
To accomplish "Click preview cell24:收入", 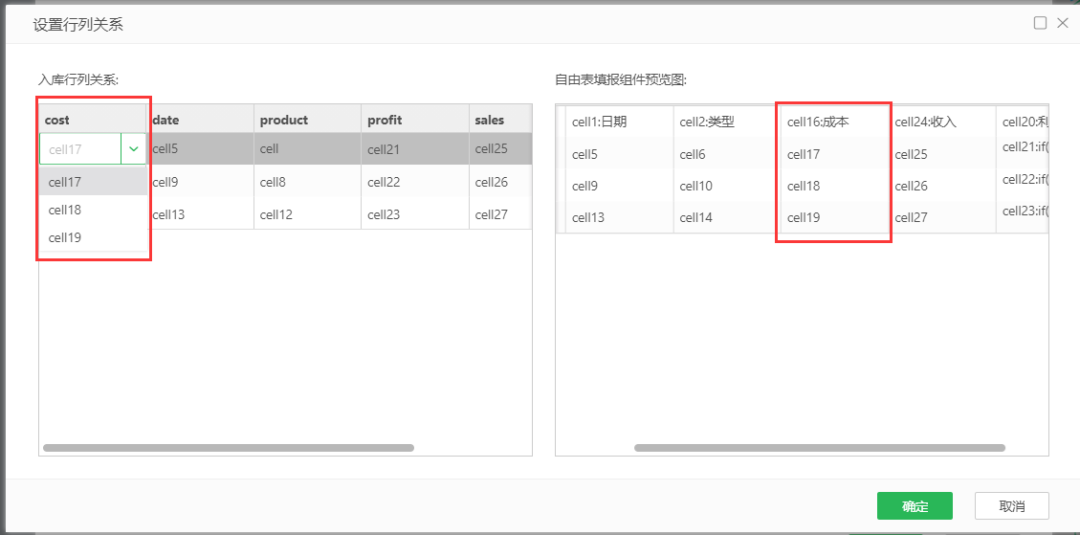I will tap(942, 123).
